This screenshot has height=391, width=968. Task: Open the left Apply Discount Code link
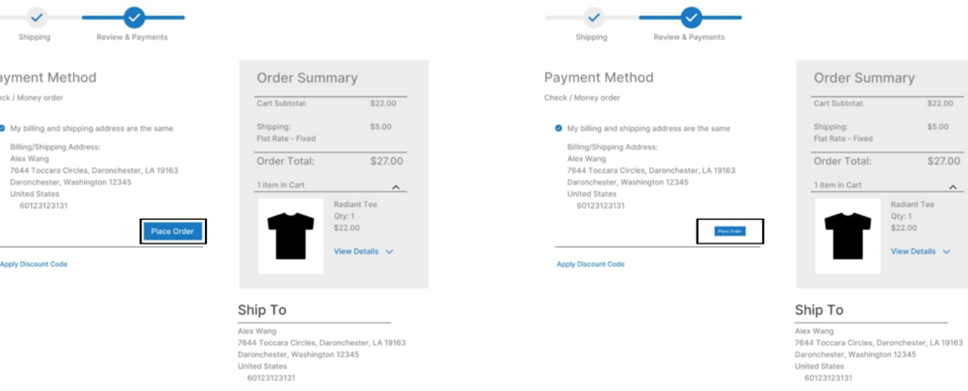click(34, 264)
